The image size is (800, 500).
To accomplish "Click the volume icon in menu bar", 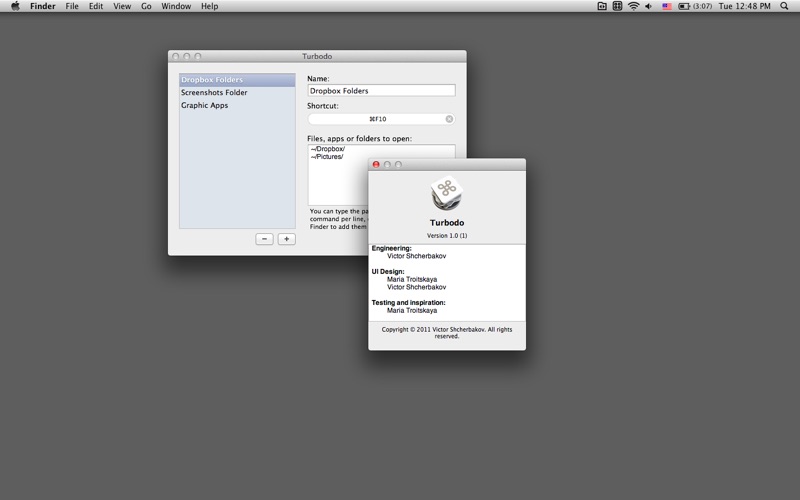I will [x=648, y=6].
